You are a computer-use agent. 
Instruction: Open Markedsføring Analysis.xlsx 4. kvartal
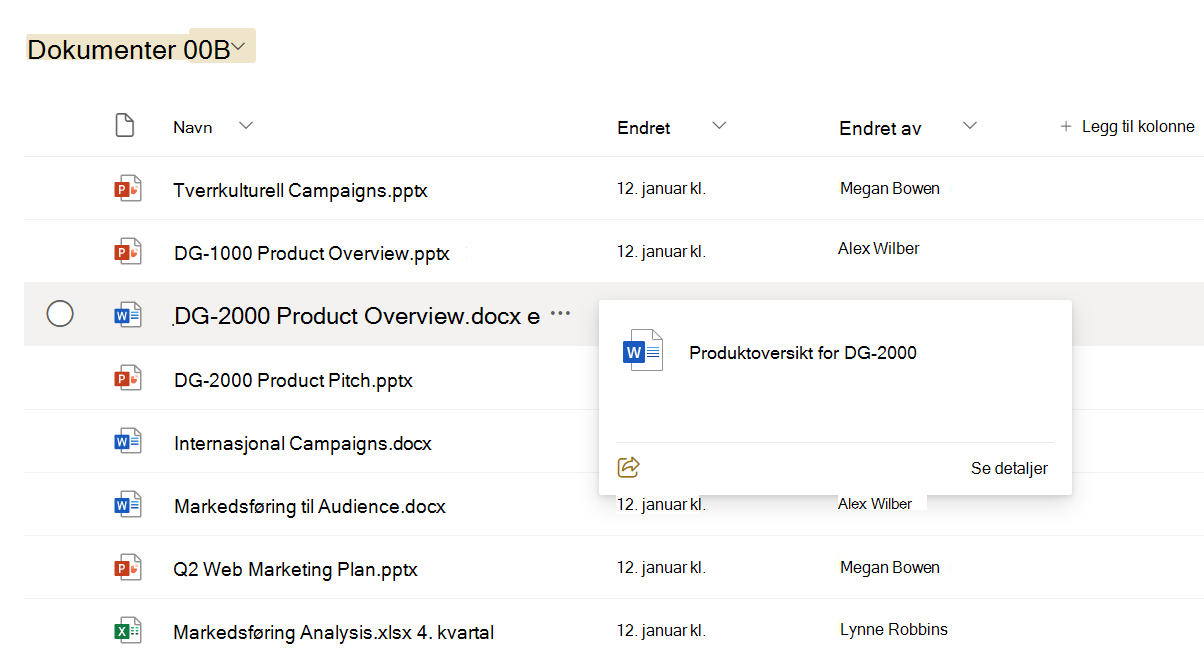tap(334, 632)
